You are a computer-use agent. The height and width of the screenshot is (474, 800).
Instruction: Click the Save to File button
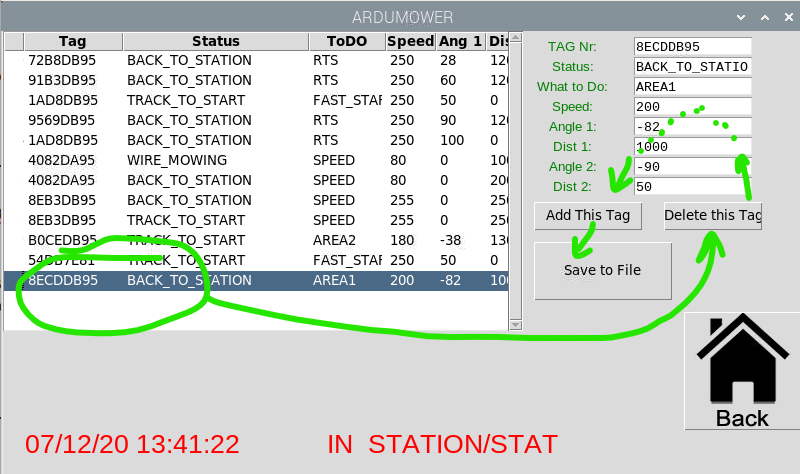(x=603, y=270)
